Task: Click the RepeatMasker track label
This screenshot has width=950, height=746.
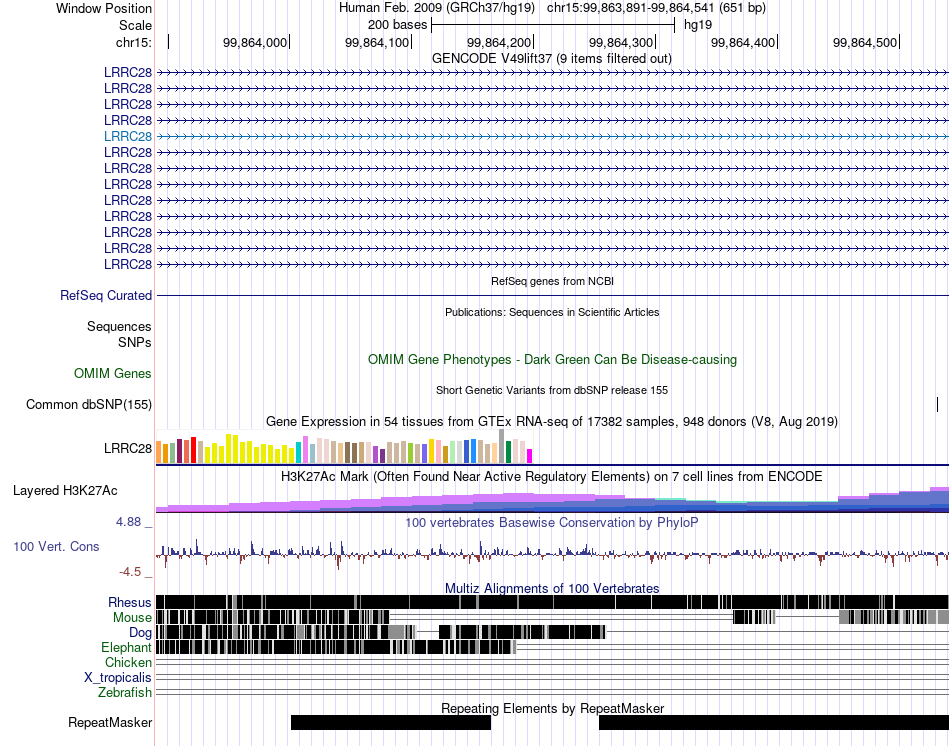Action: click(x=110, y=722)
